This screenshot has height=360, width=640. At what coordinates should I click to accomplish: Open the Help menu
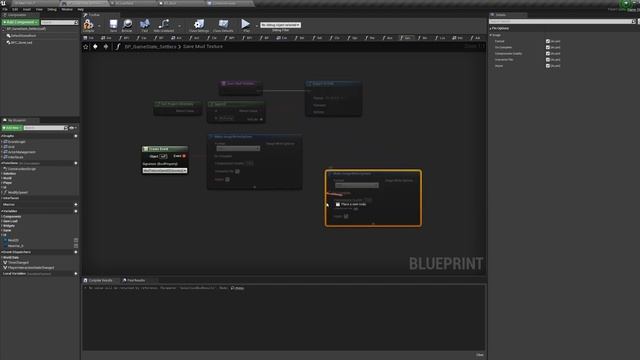point(81,9)
